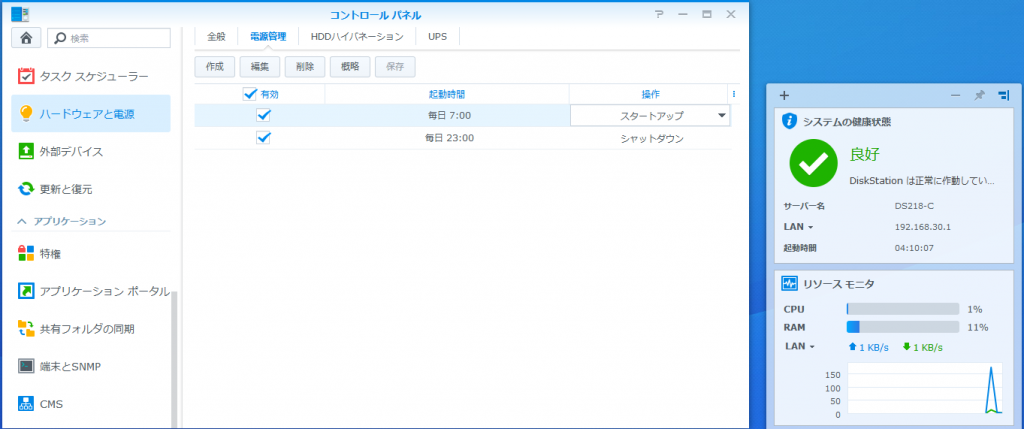Sort by 起動時間 column header
The image size is (1024, 429).
click(x=447, y=94)
